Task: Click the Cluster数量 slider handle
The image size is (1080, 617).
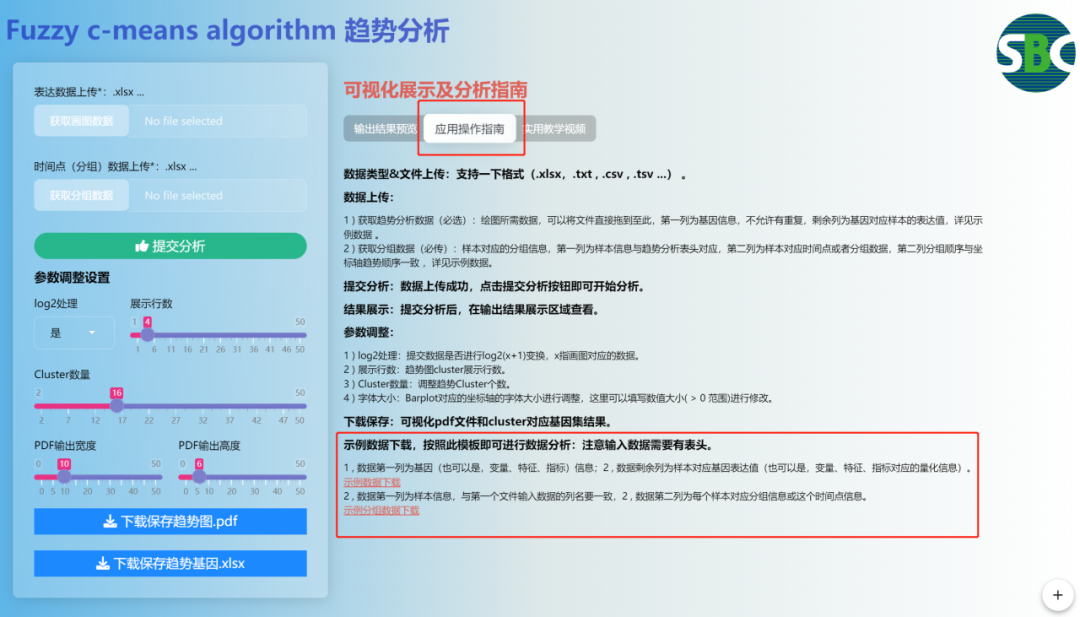Action: 116,406
